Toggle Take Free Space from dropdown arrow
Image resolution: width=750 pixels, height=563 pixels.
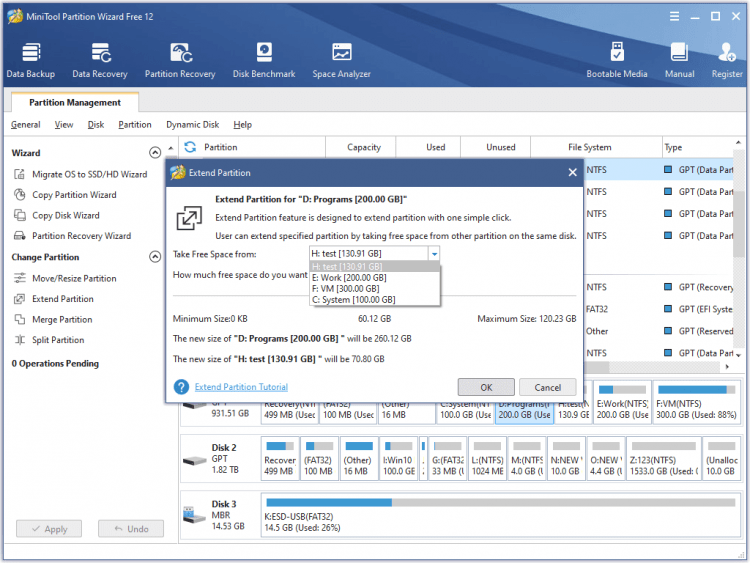(434, 254)
